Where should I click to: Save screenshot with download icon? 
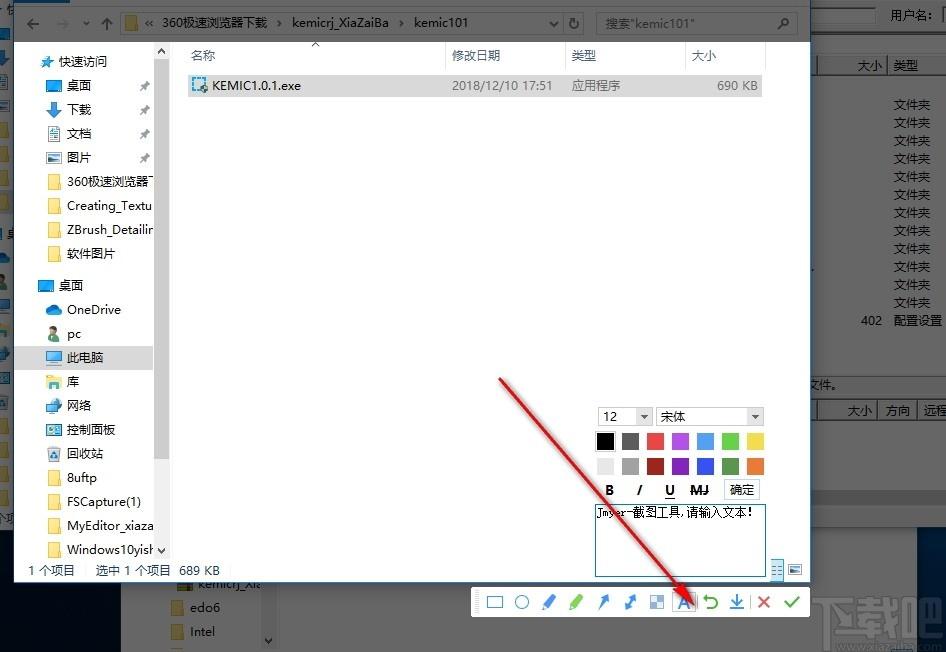[x=737, y=602]
